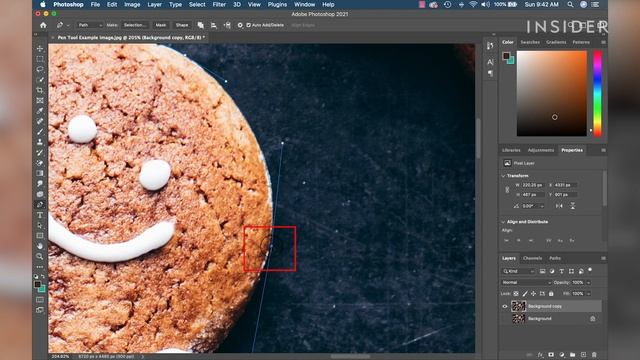Click the Mask button in options bar
Viewport: 640px width, 360px height.
(x=161, y=25)
